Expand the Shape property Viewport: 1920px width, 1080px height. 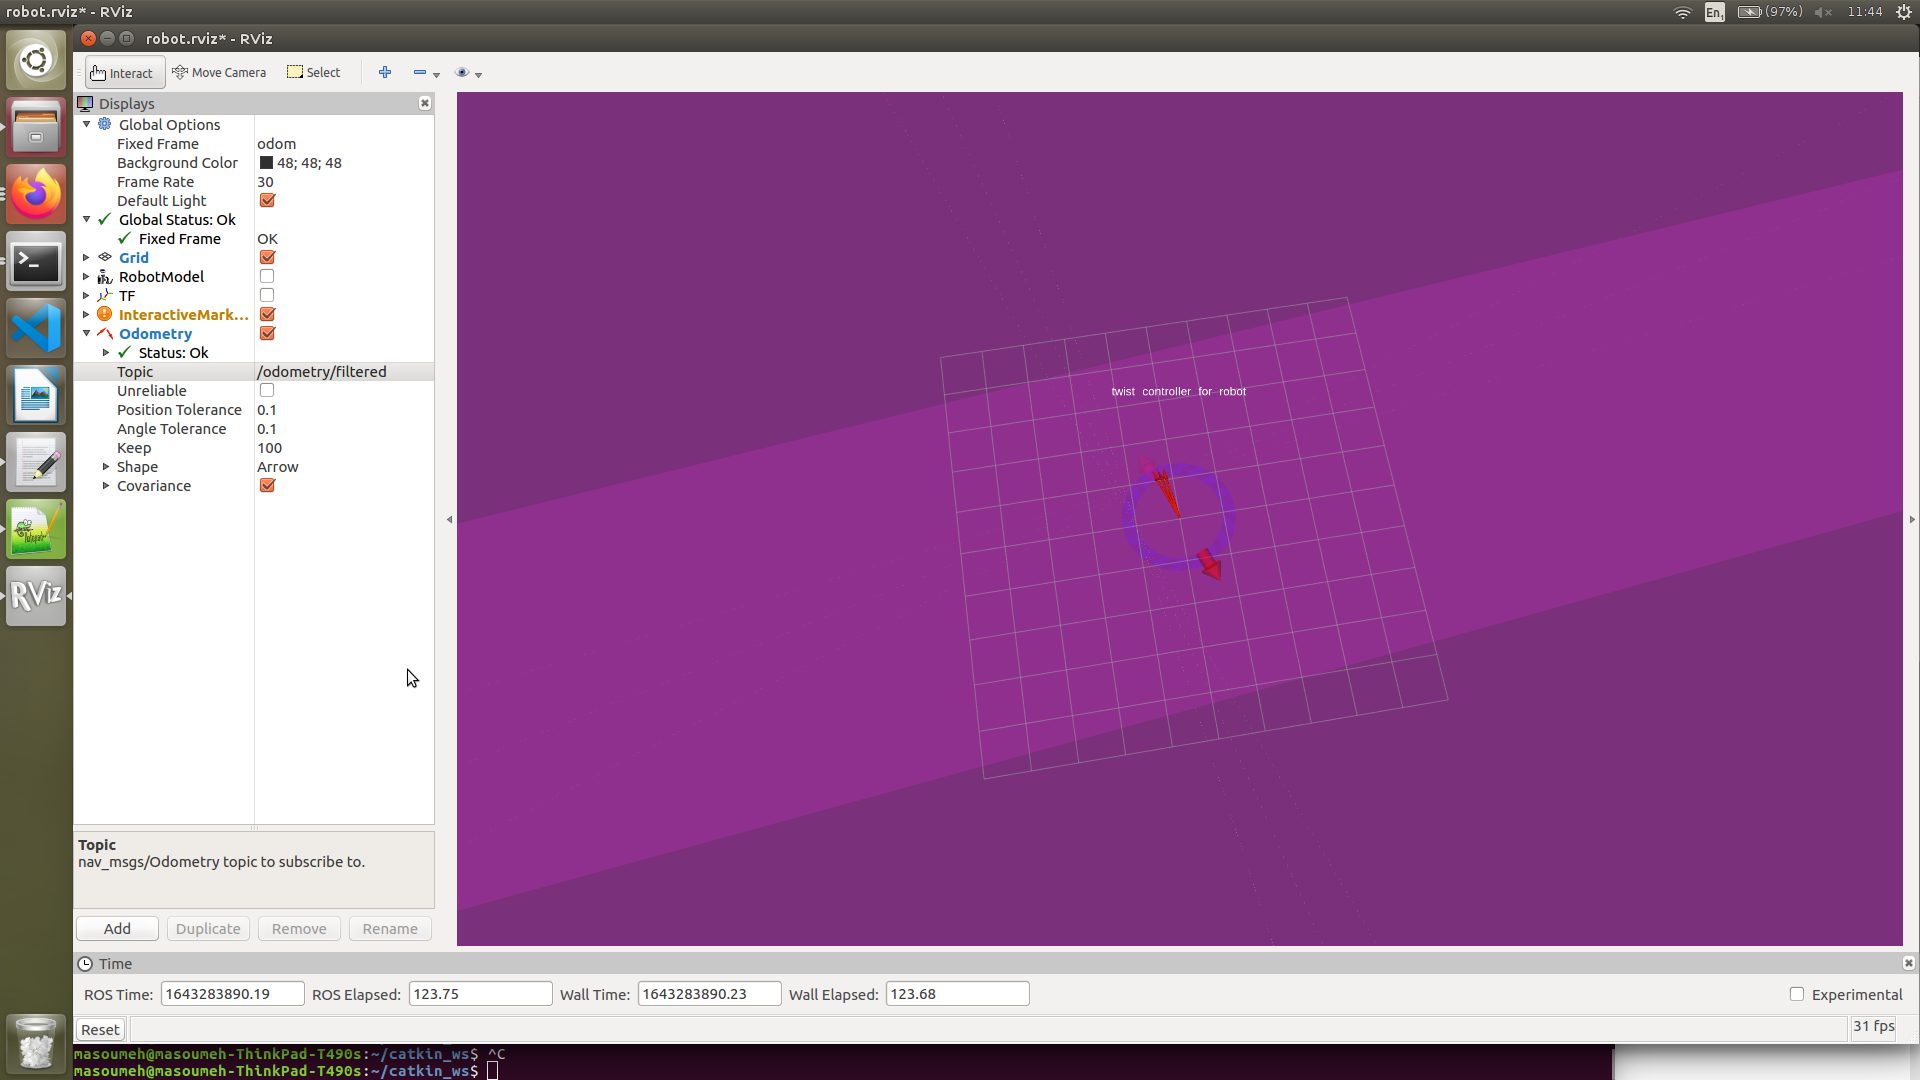tap(106, 466)
